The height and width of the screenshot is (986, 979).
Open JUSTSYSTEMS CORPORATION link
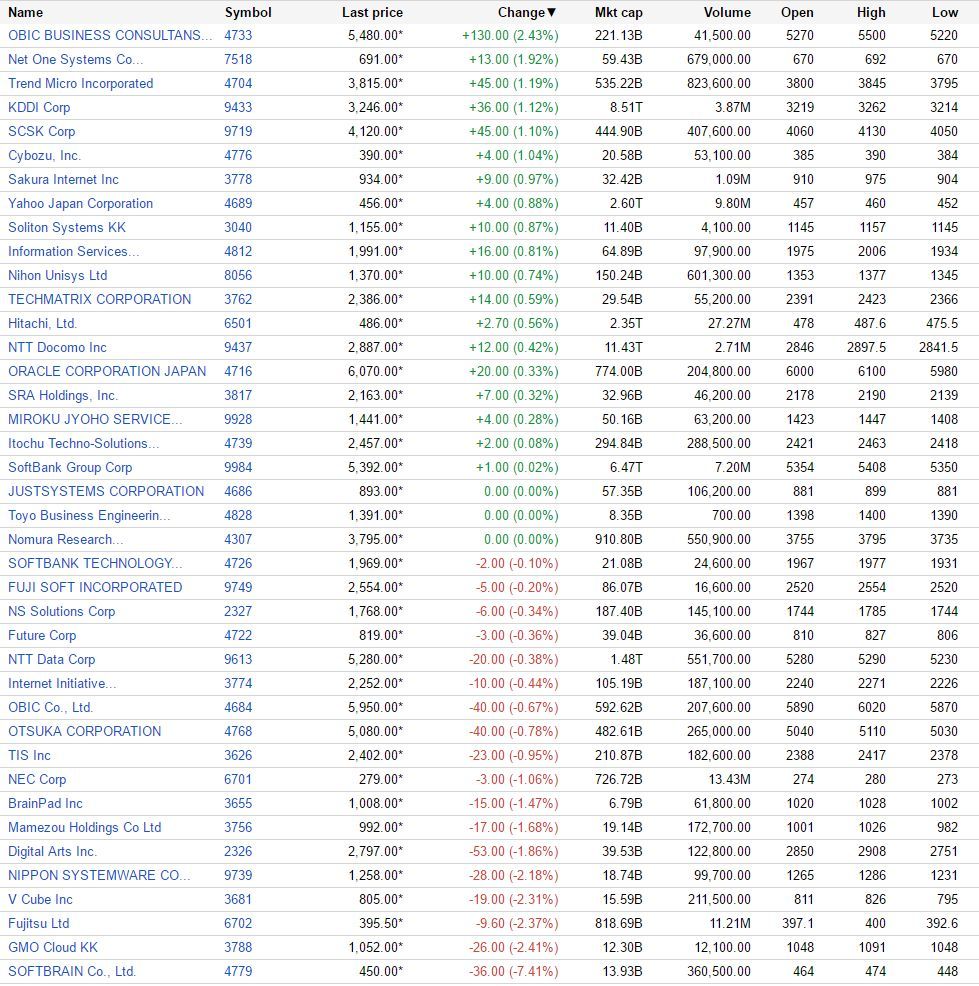point(106,492)
